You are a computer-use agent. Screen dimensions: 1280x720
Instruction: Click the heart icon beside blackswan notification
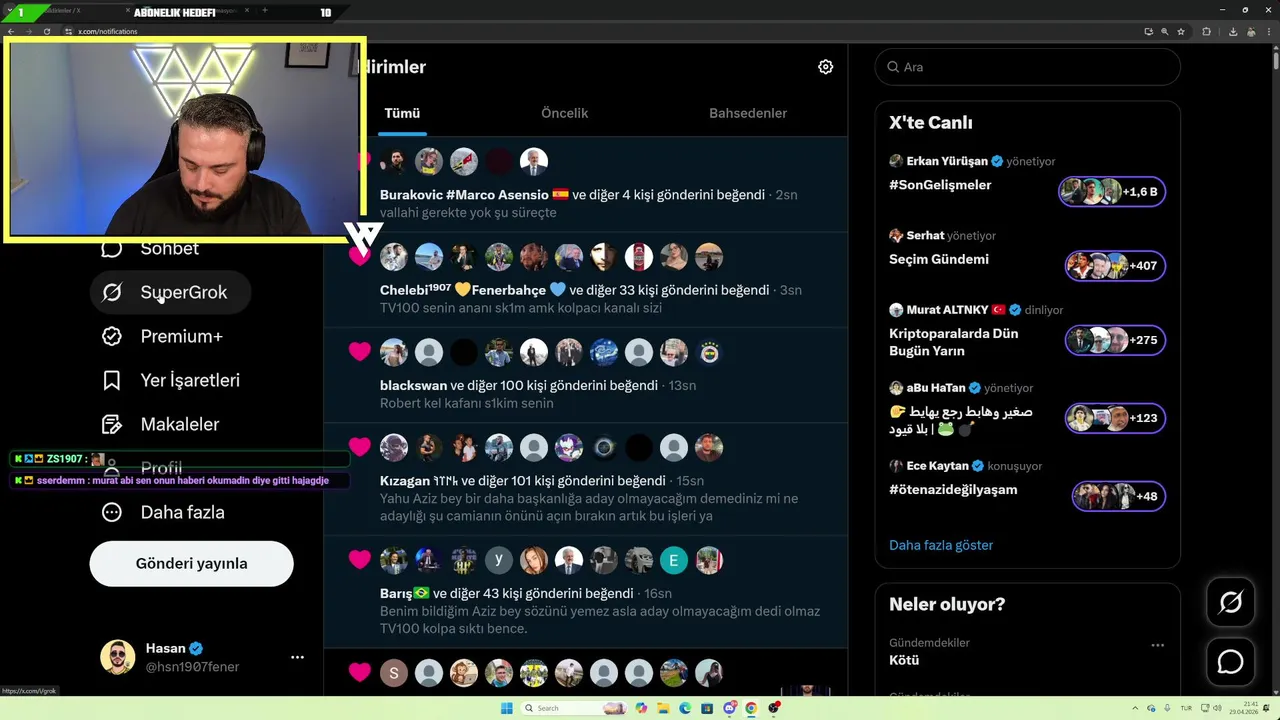click(x=360, y=351)
